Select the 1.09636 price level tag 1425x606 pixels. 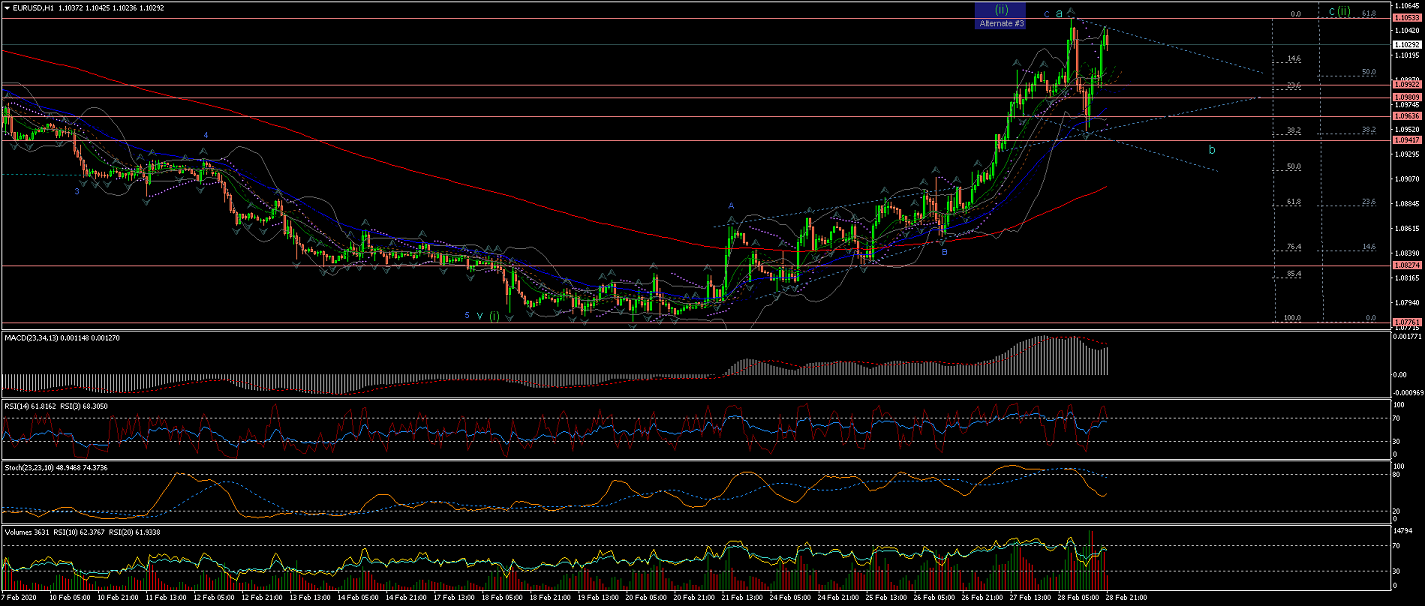(x=1407, y=116)
